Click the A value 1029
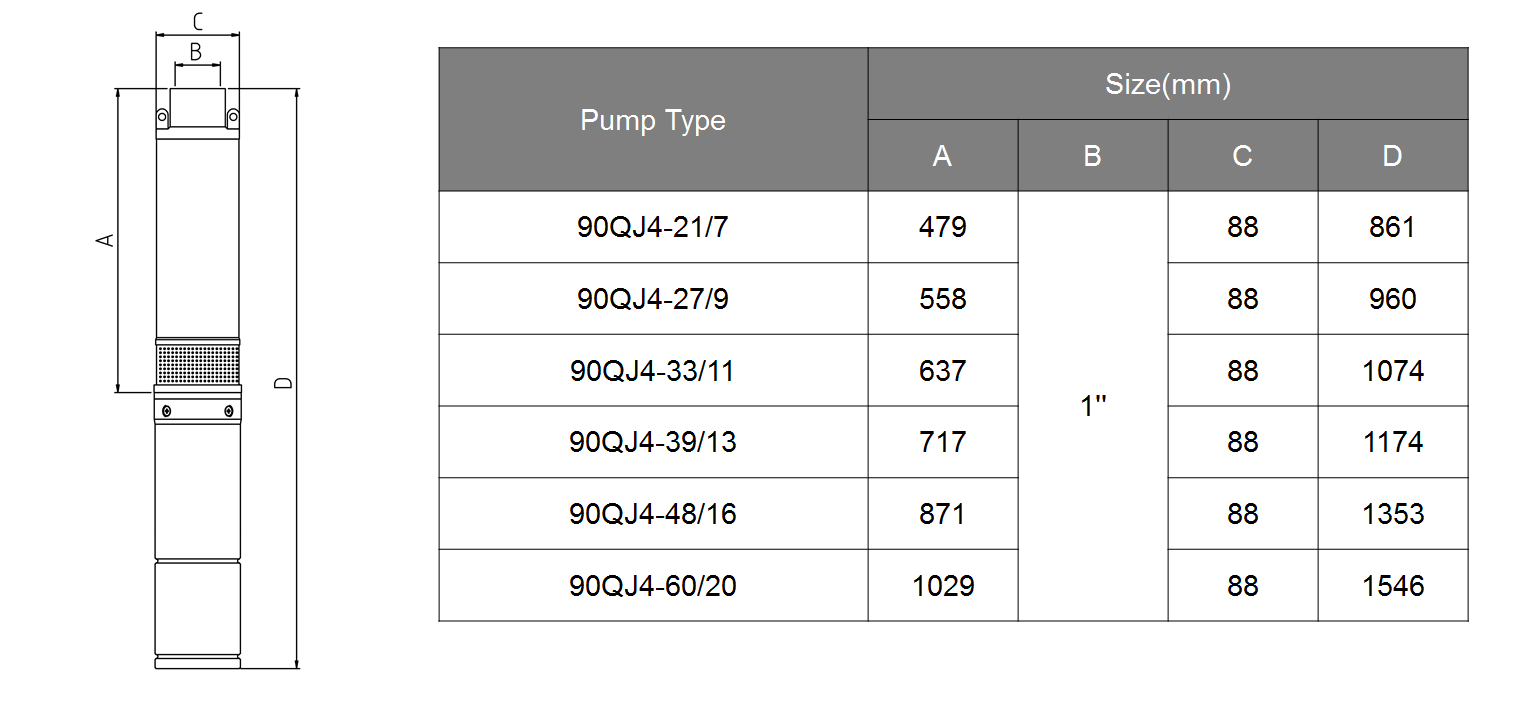Viewport: 1532px width, 719px height. click(x=943, y=586)
